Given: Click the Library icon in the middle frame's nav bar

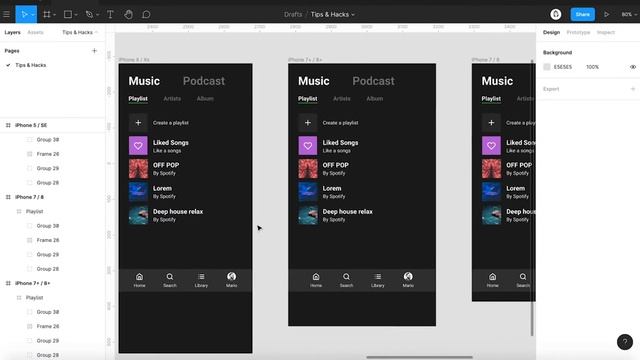Looking at the screenshot, I should point(378,277).
